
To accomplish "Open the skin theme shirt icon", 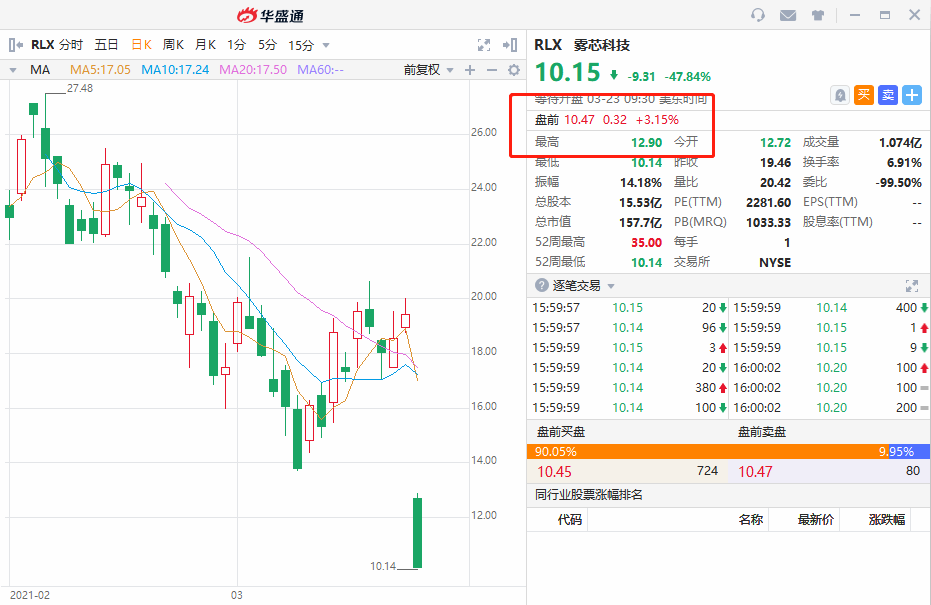I will 818,15.
